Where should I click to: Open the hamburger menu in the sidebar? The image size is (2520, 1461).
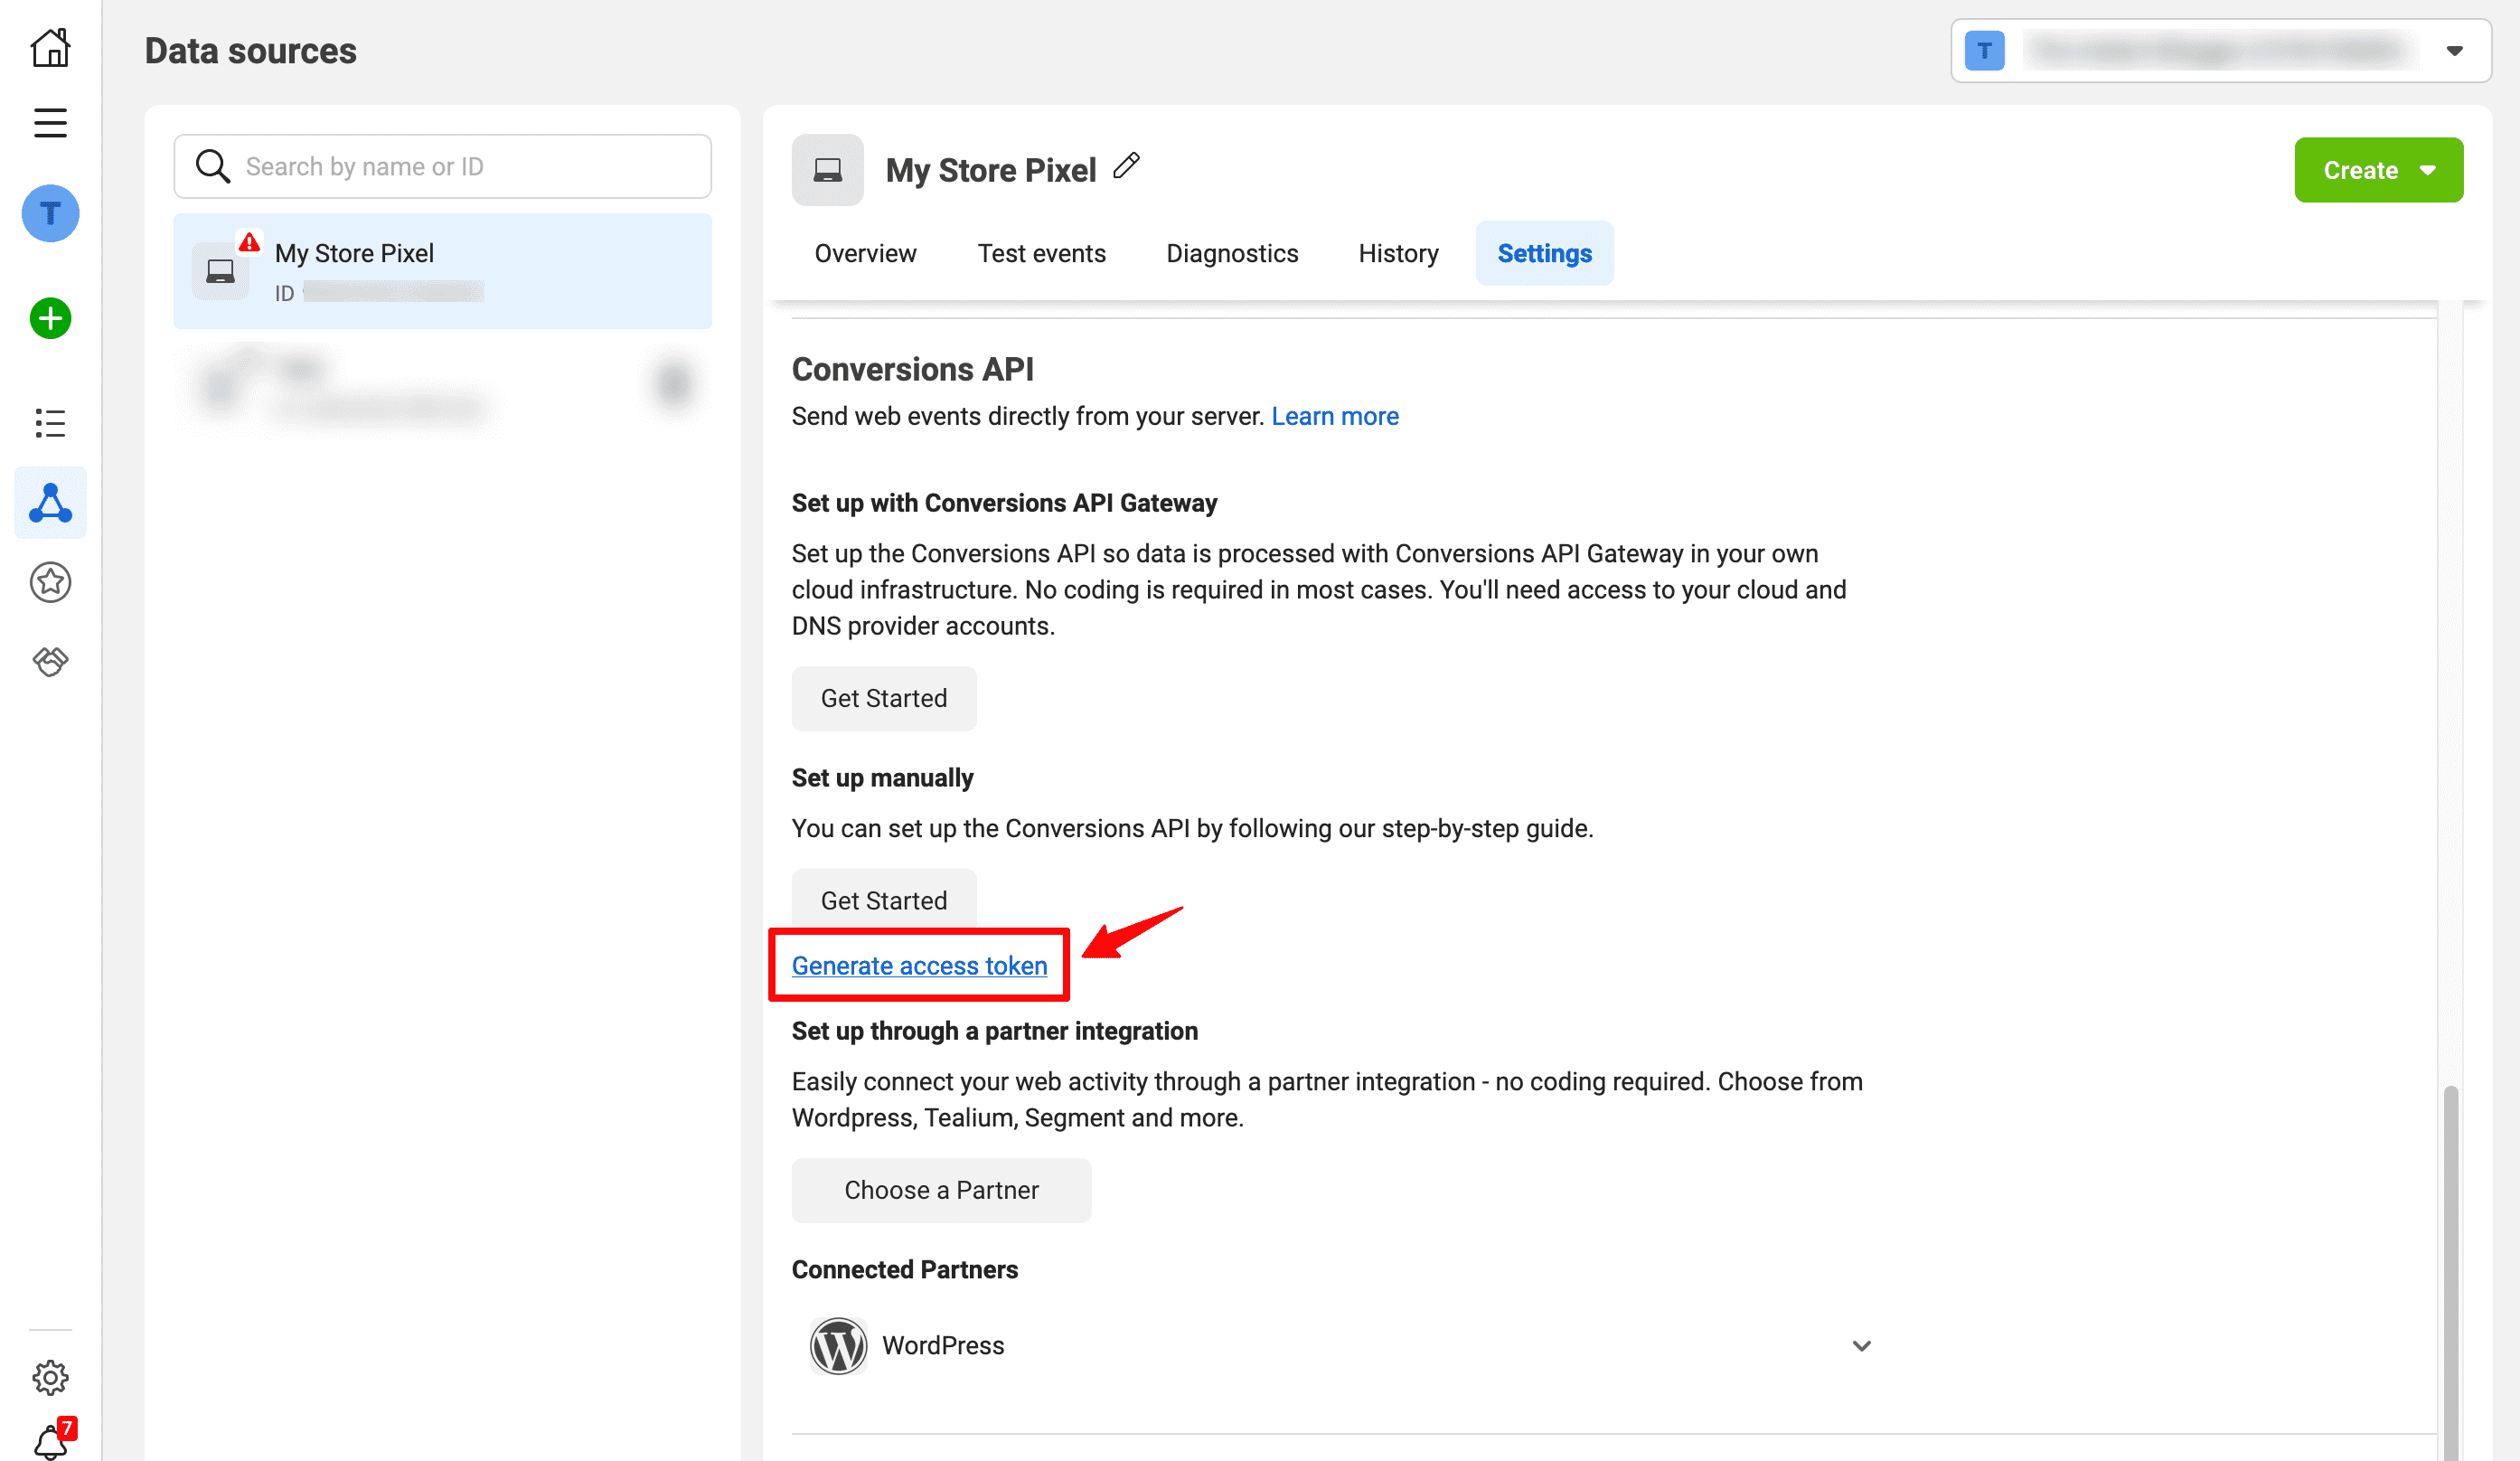coord(50,122)
